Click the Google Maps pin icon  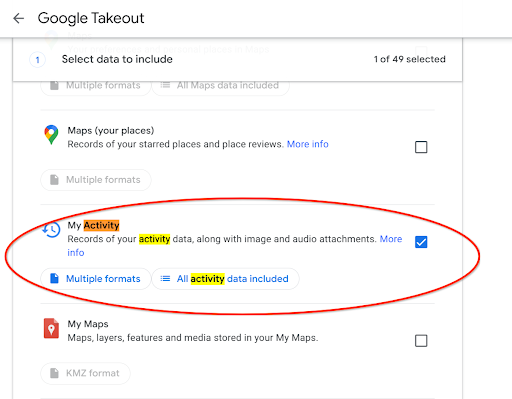pyautogui.click(x=51, y=135)
